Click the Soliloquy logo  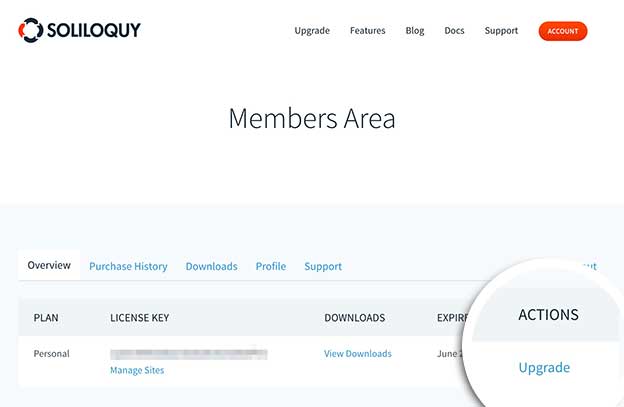[x=80, y=30]
